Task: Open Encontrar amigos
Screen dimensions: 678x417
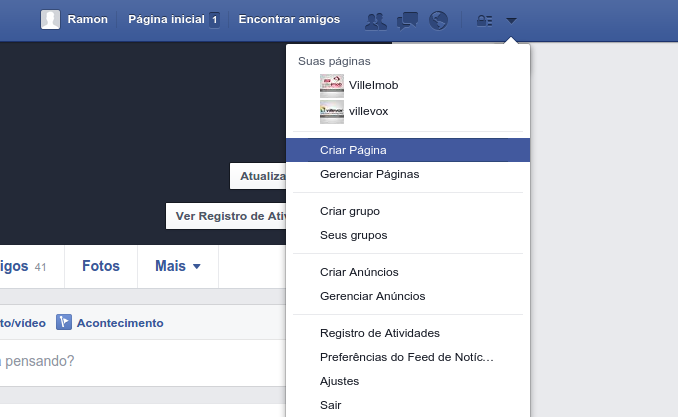Action: pos(289,19)
